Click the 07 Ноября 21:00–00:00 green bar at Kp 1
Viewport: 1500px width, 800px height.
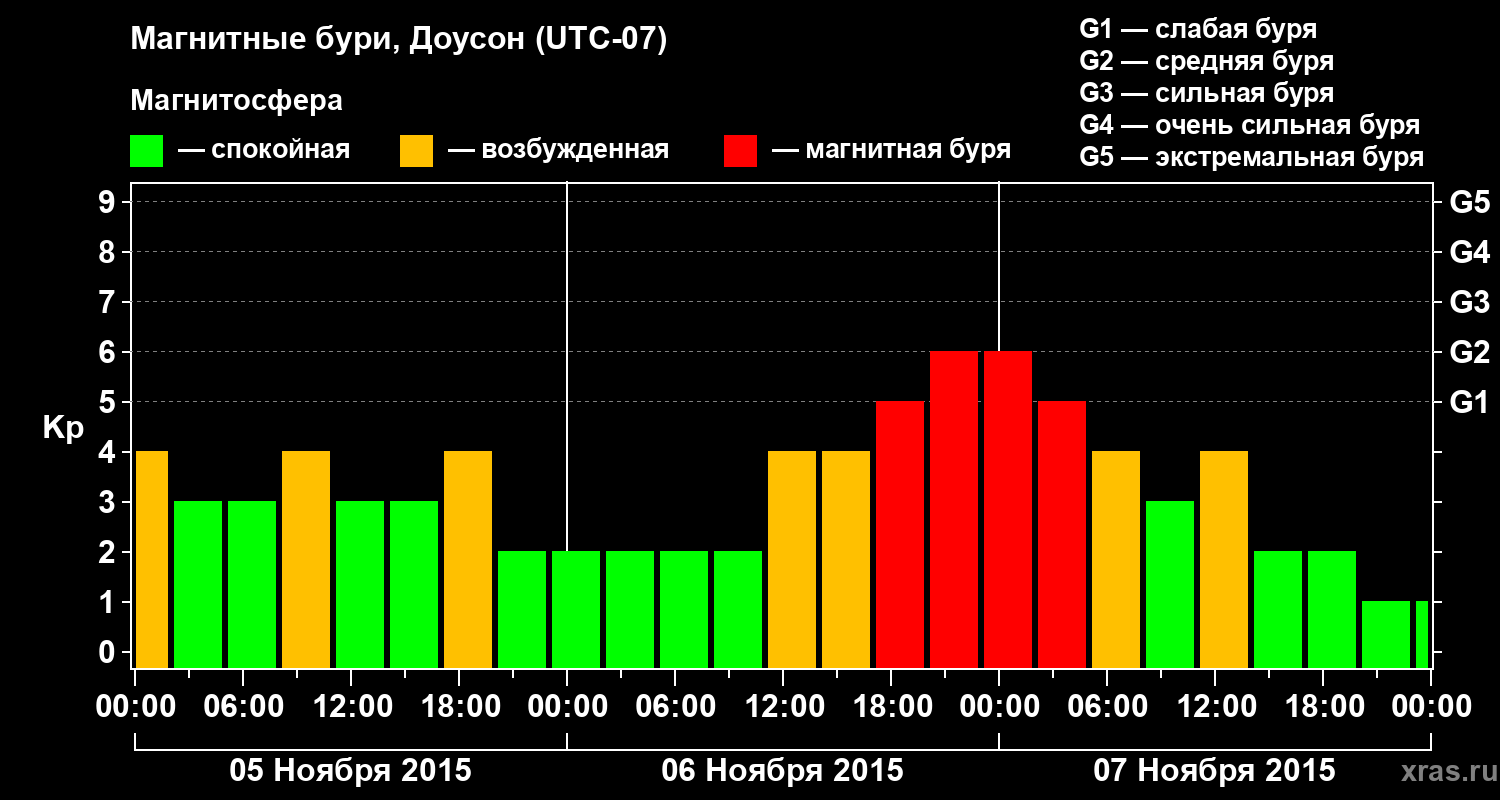click(1386, 634)
